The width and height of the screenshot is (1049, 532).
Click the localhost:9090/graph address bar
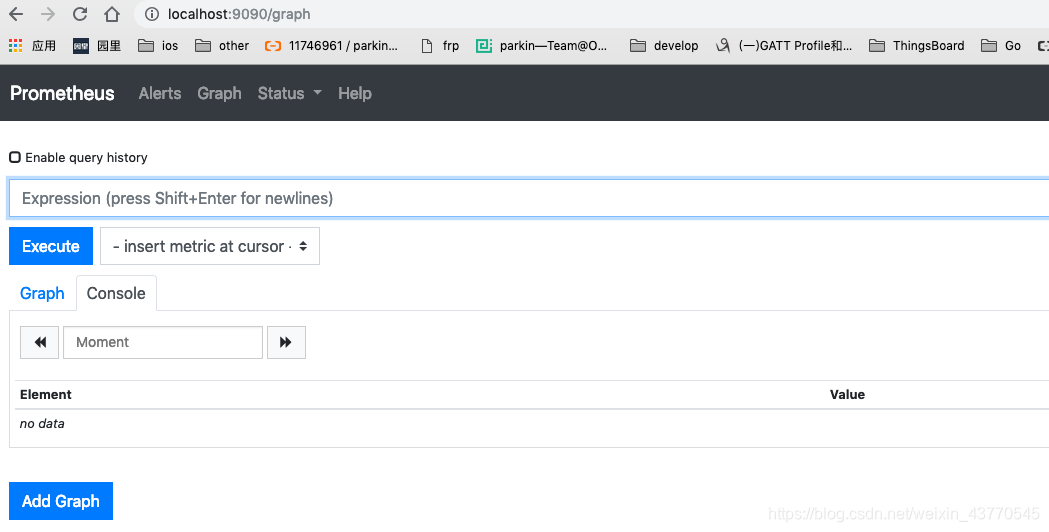(589, 14)
